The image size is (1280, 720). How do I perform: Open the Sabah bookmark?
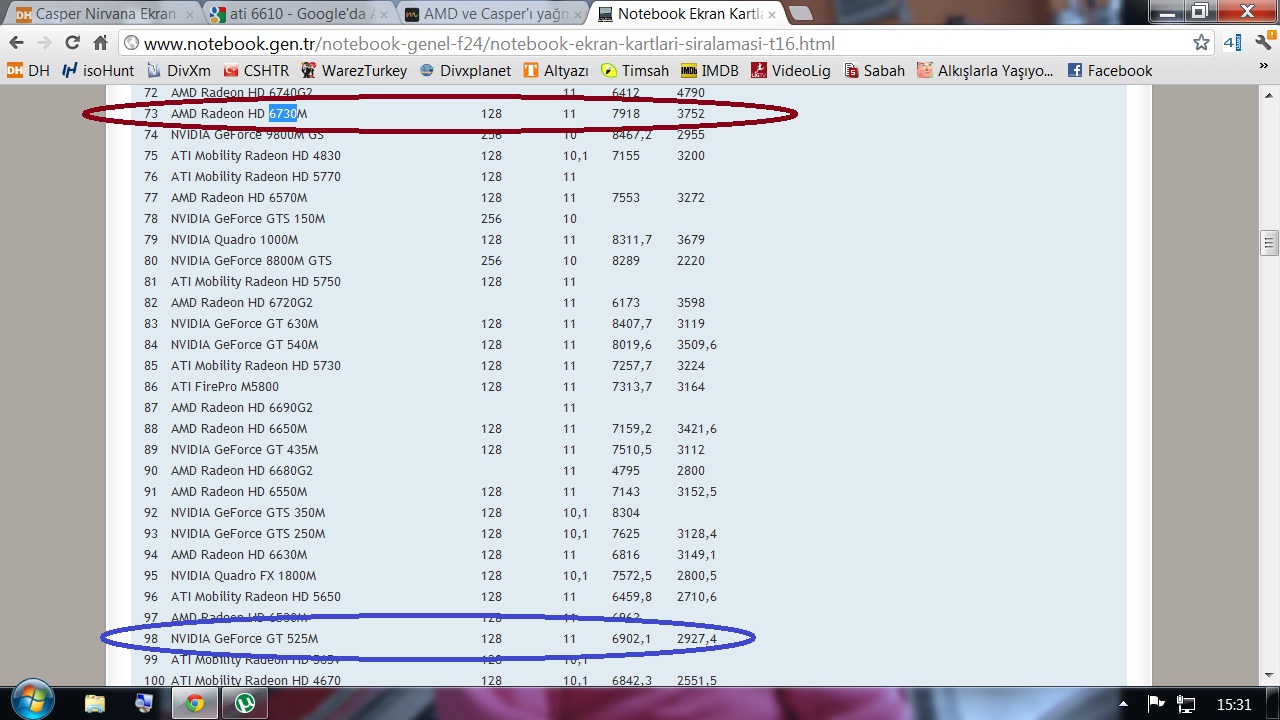874,71
